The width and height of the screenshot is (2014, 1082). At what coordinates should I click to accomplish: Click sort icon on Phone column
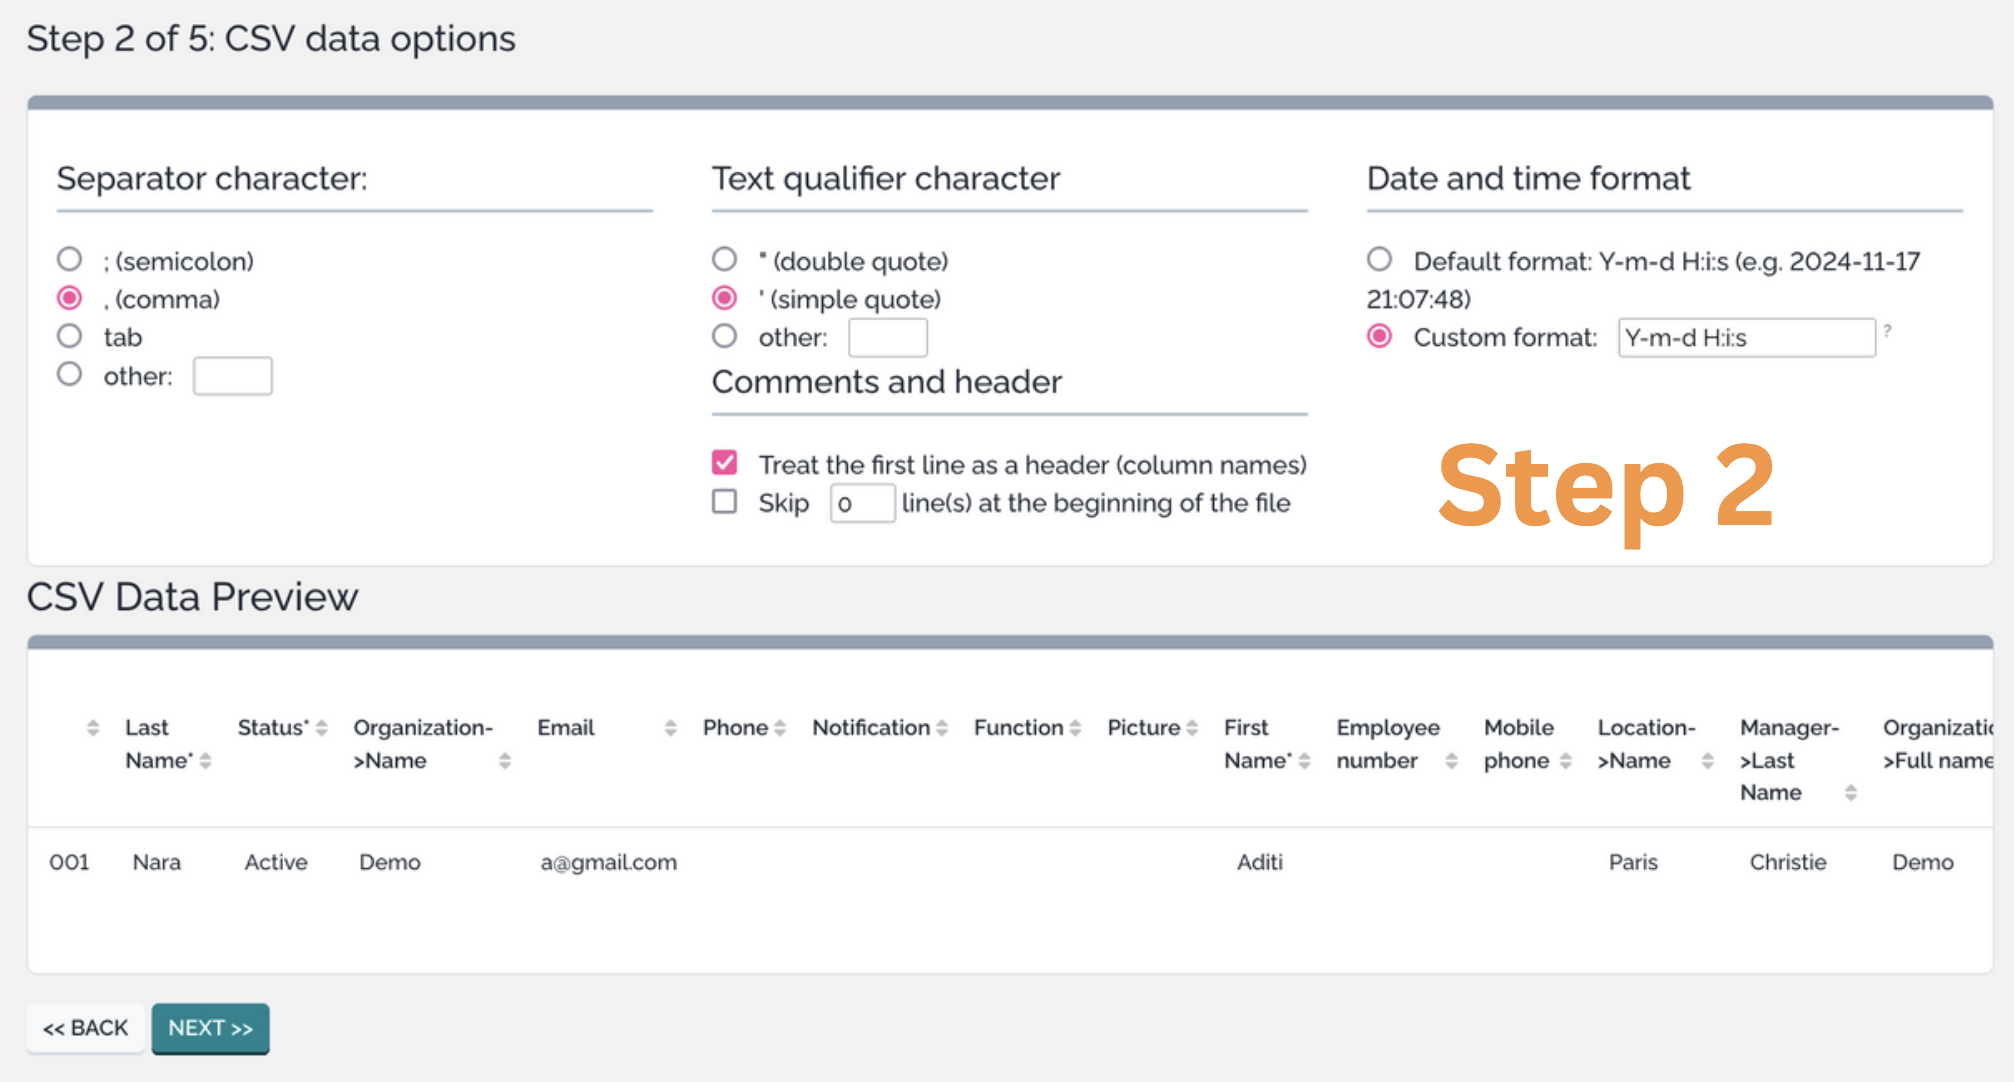[x=780, y=729]
